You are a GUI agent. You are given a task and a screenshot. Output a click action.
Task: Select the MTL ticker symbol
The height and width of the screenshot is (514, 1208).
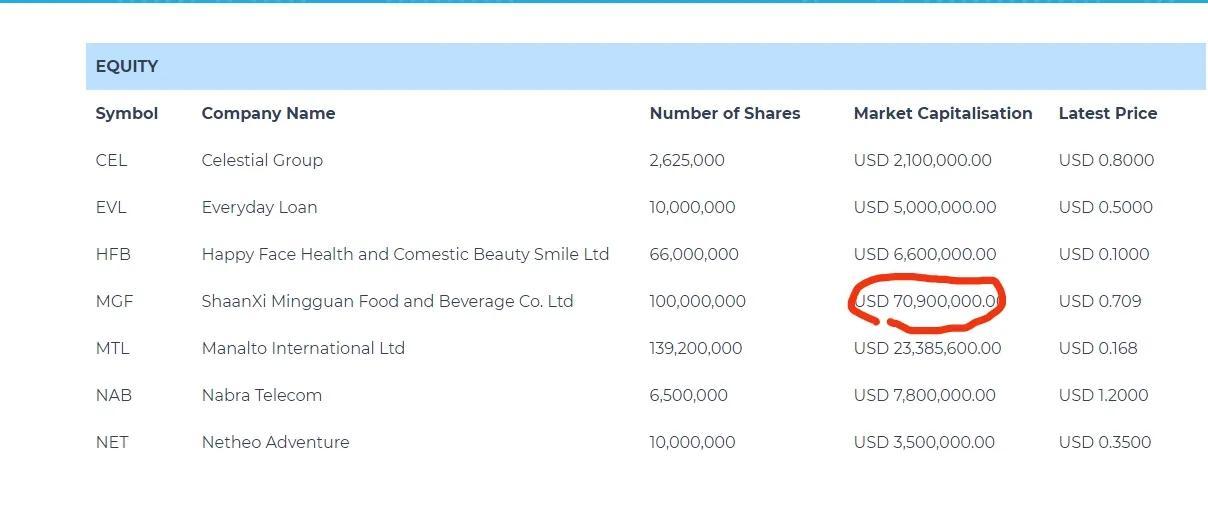(x=112, y=349)
